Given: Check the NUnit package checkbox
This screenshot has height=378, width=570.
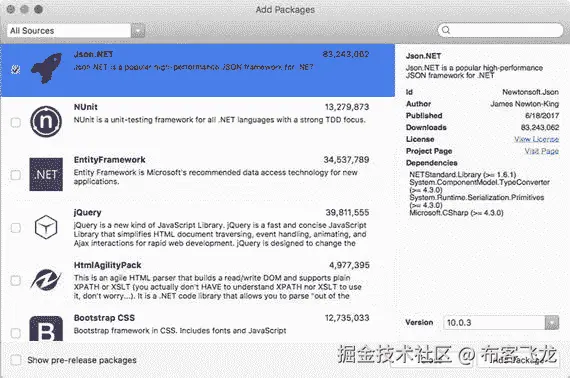Looking at the screenshot, I should pos(16,122).
